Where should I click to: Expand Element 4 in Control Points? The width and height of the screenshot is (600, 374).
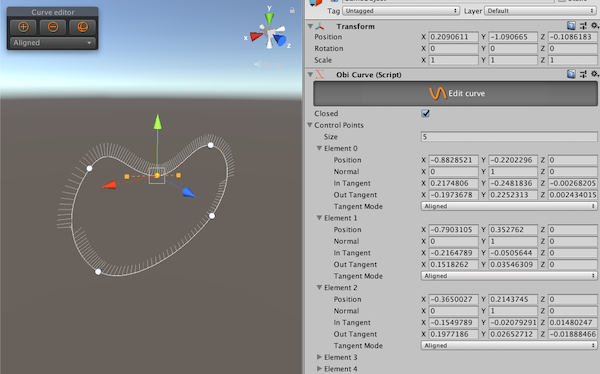(319, 369)
